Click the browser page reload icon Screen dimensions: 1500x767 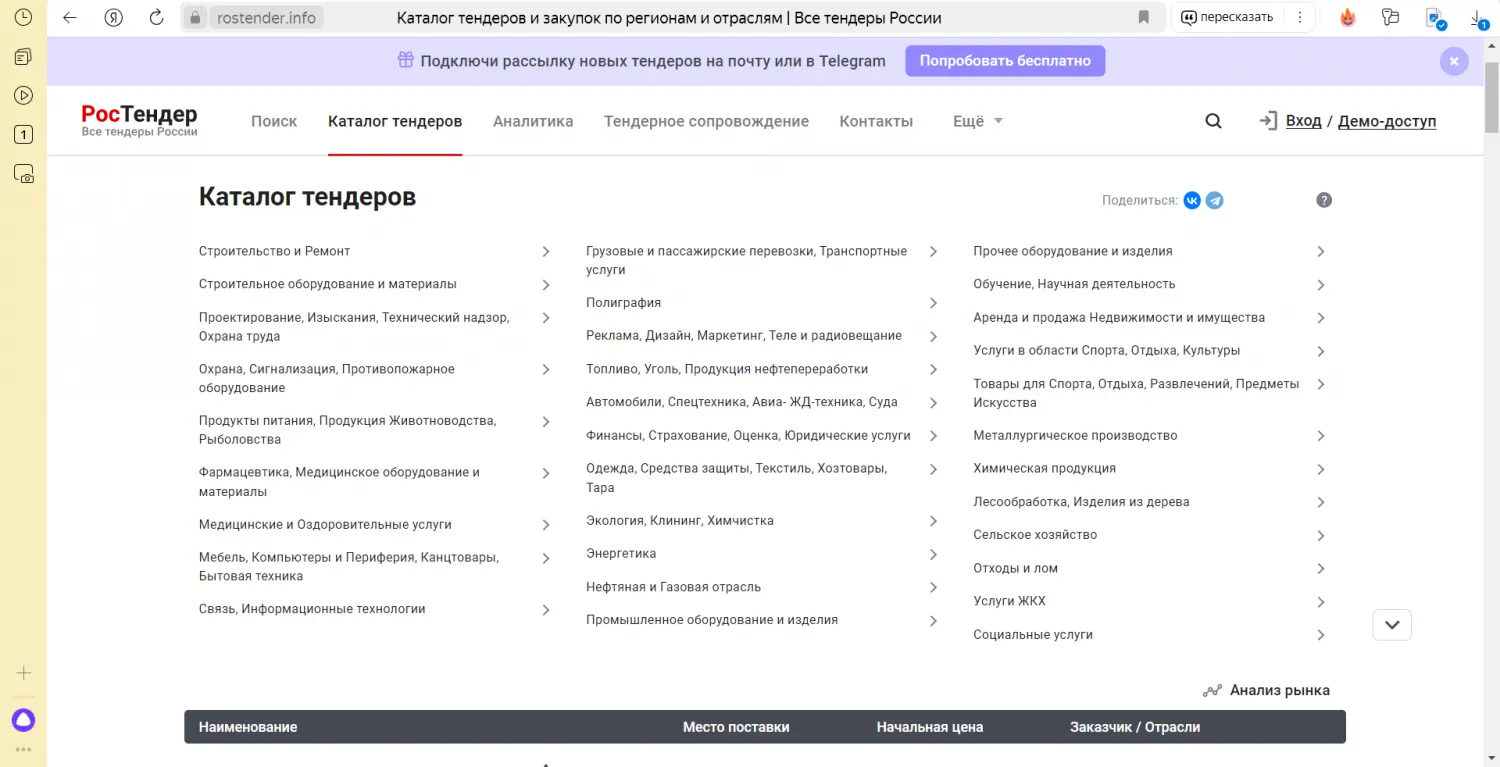point(156,17)
